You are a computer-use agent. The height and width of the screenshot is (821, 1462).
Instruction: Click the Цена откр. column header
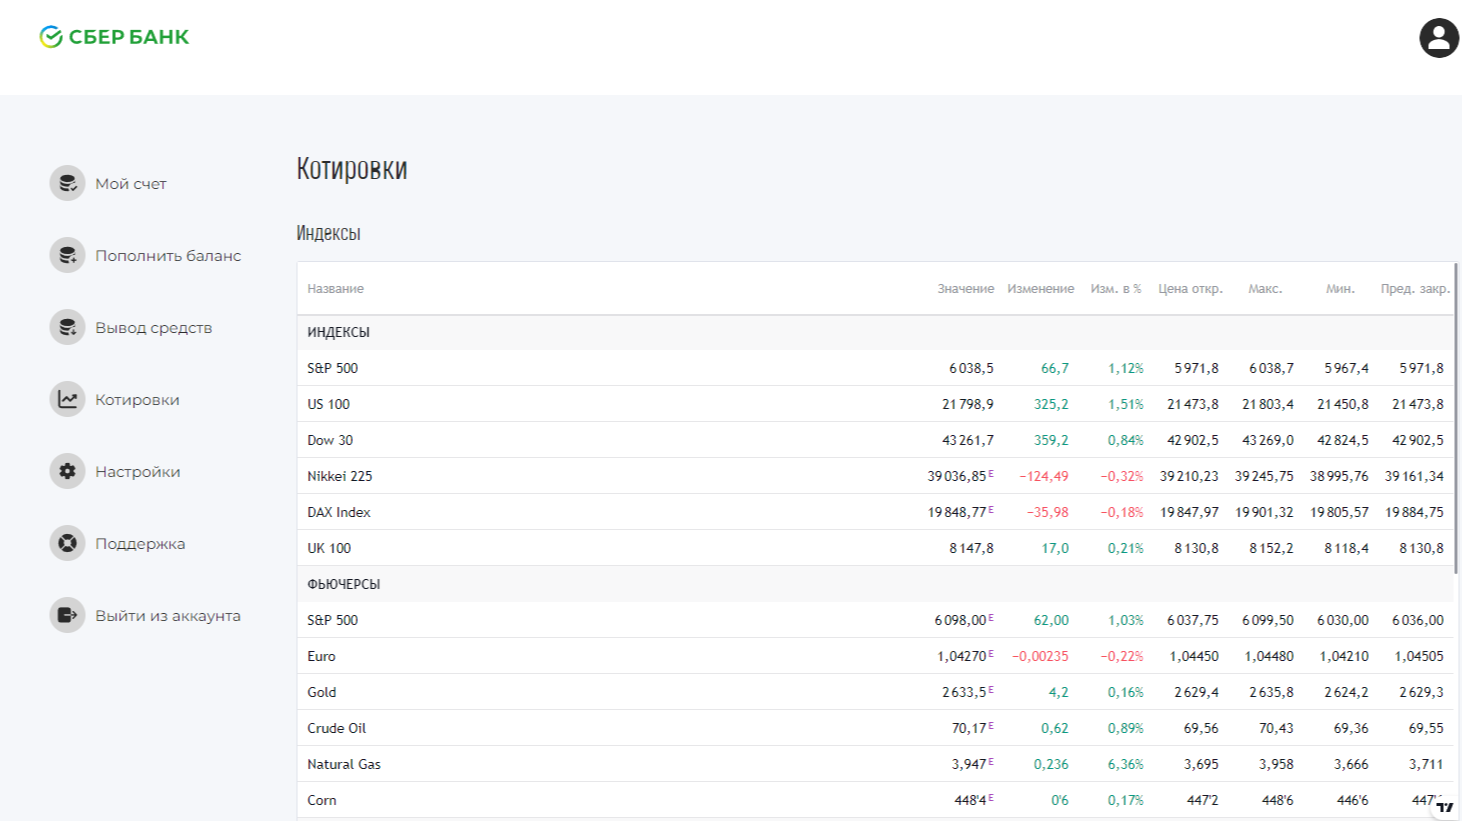tap(1190, 289)
